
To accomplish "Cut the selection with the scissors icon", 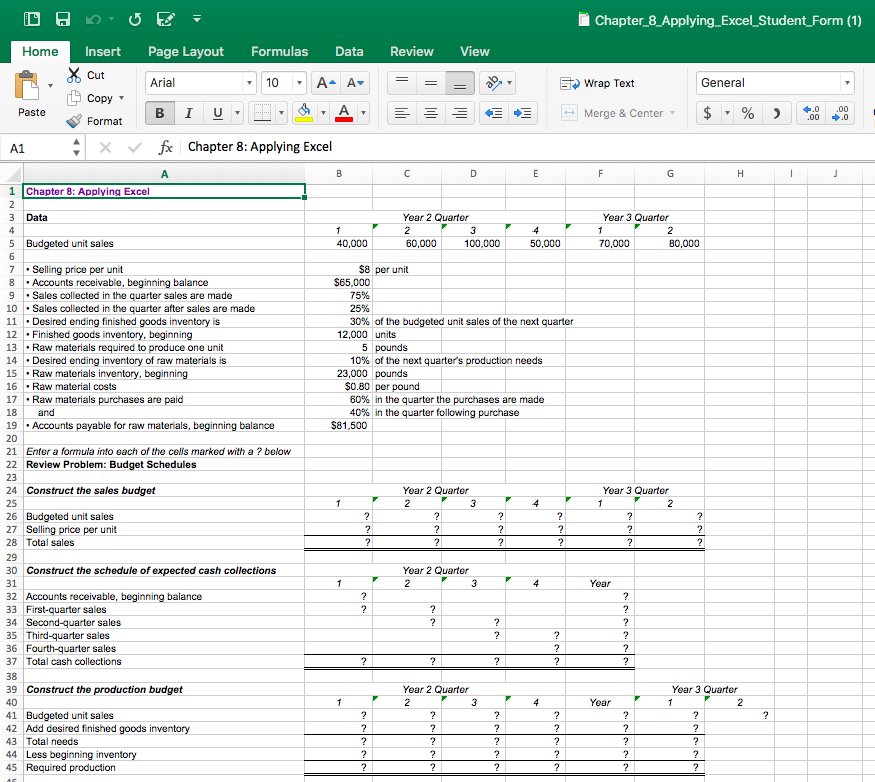I will pos(75,75).
